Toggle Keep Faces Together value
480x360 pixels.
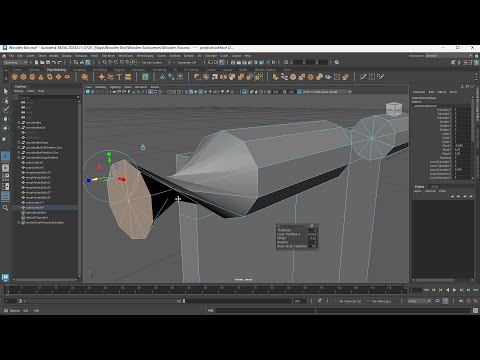pyautogui.click(x=313, y=246)
